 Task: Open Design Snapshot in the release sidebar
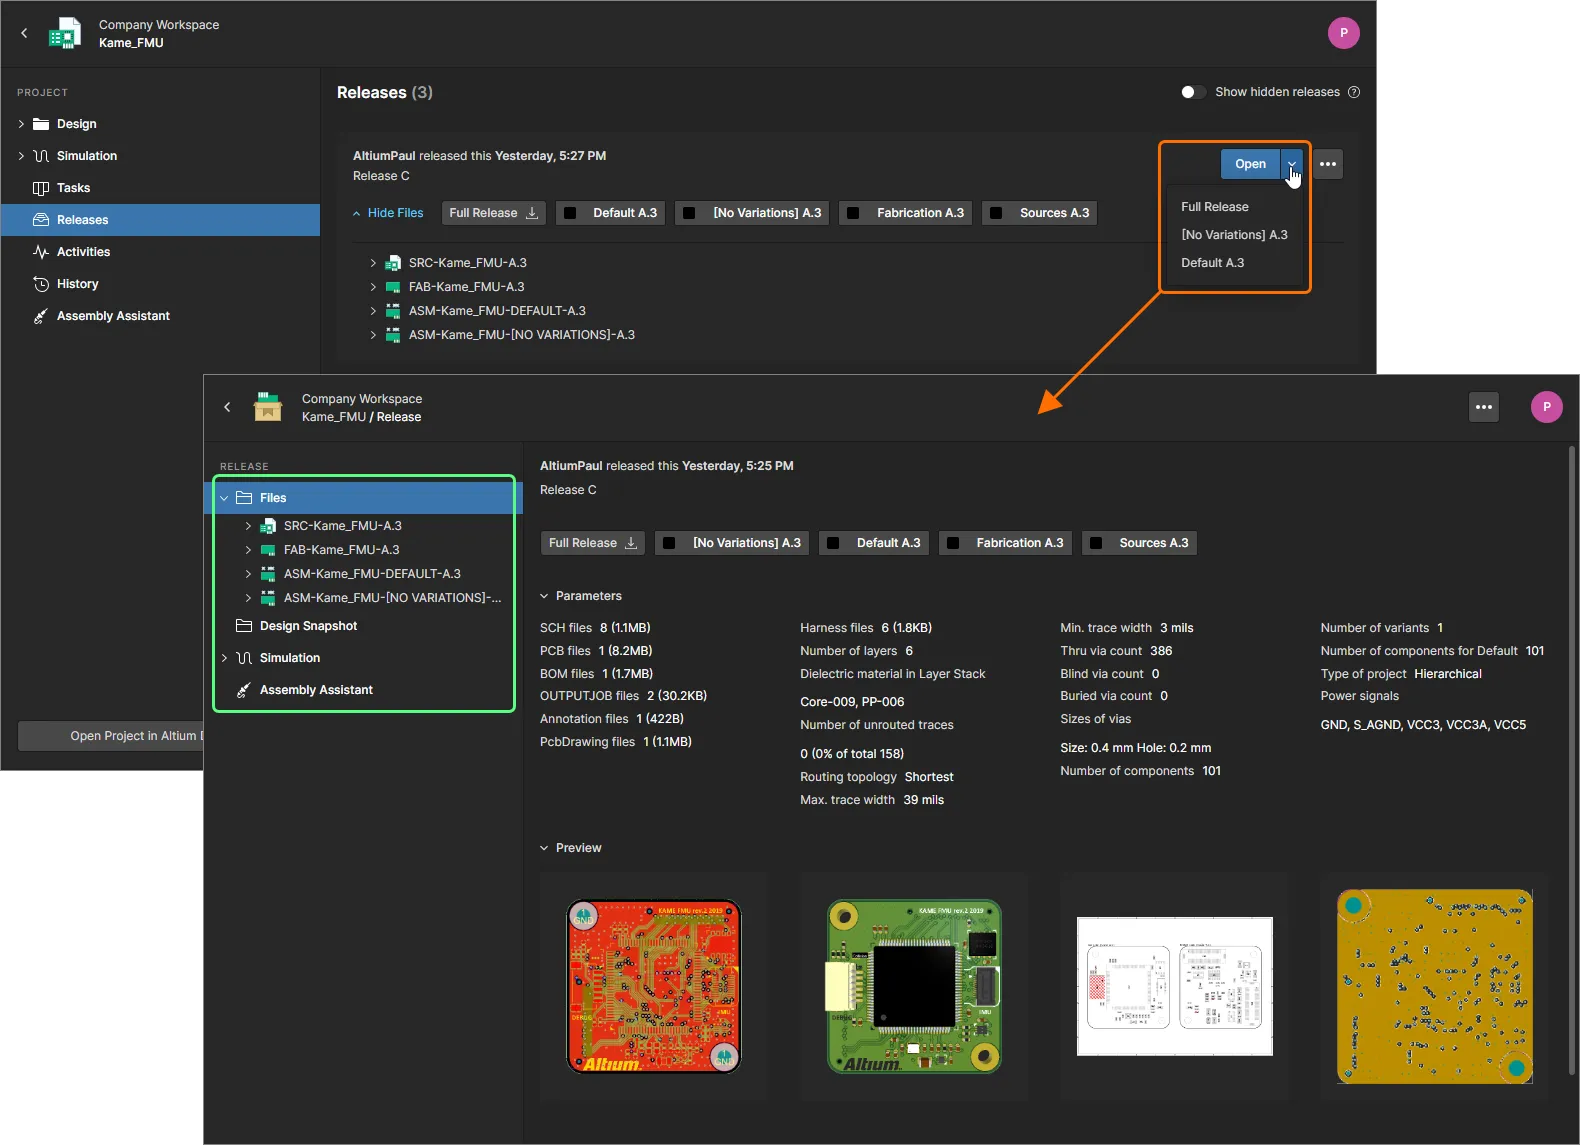pyautogui.click(x=308, y=626)
